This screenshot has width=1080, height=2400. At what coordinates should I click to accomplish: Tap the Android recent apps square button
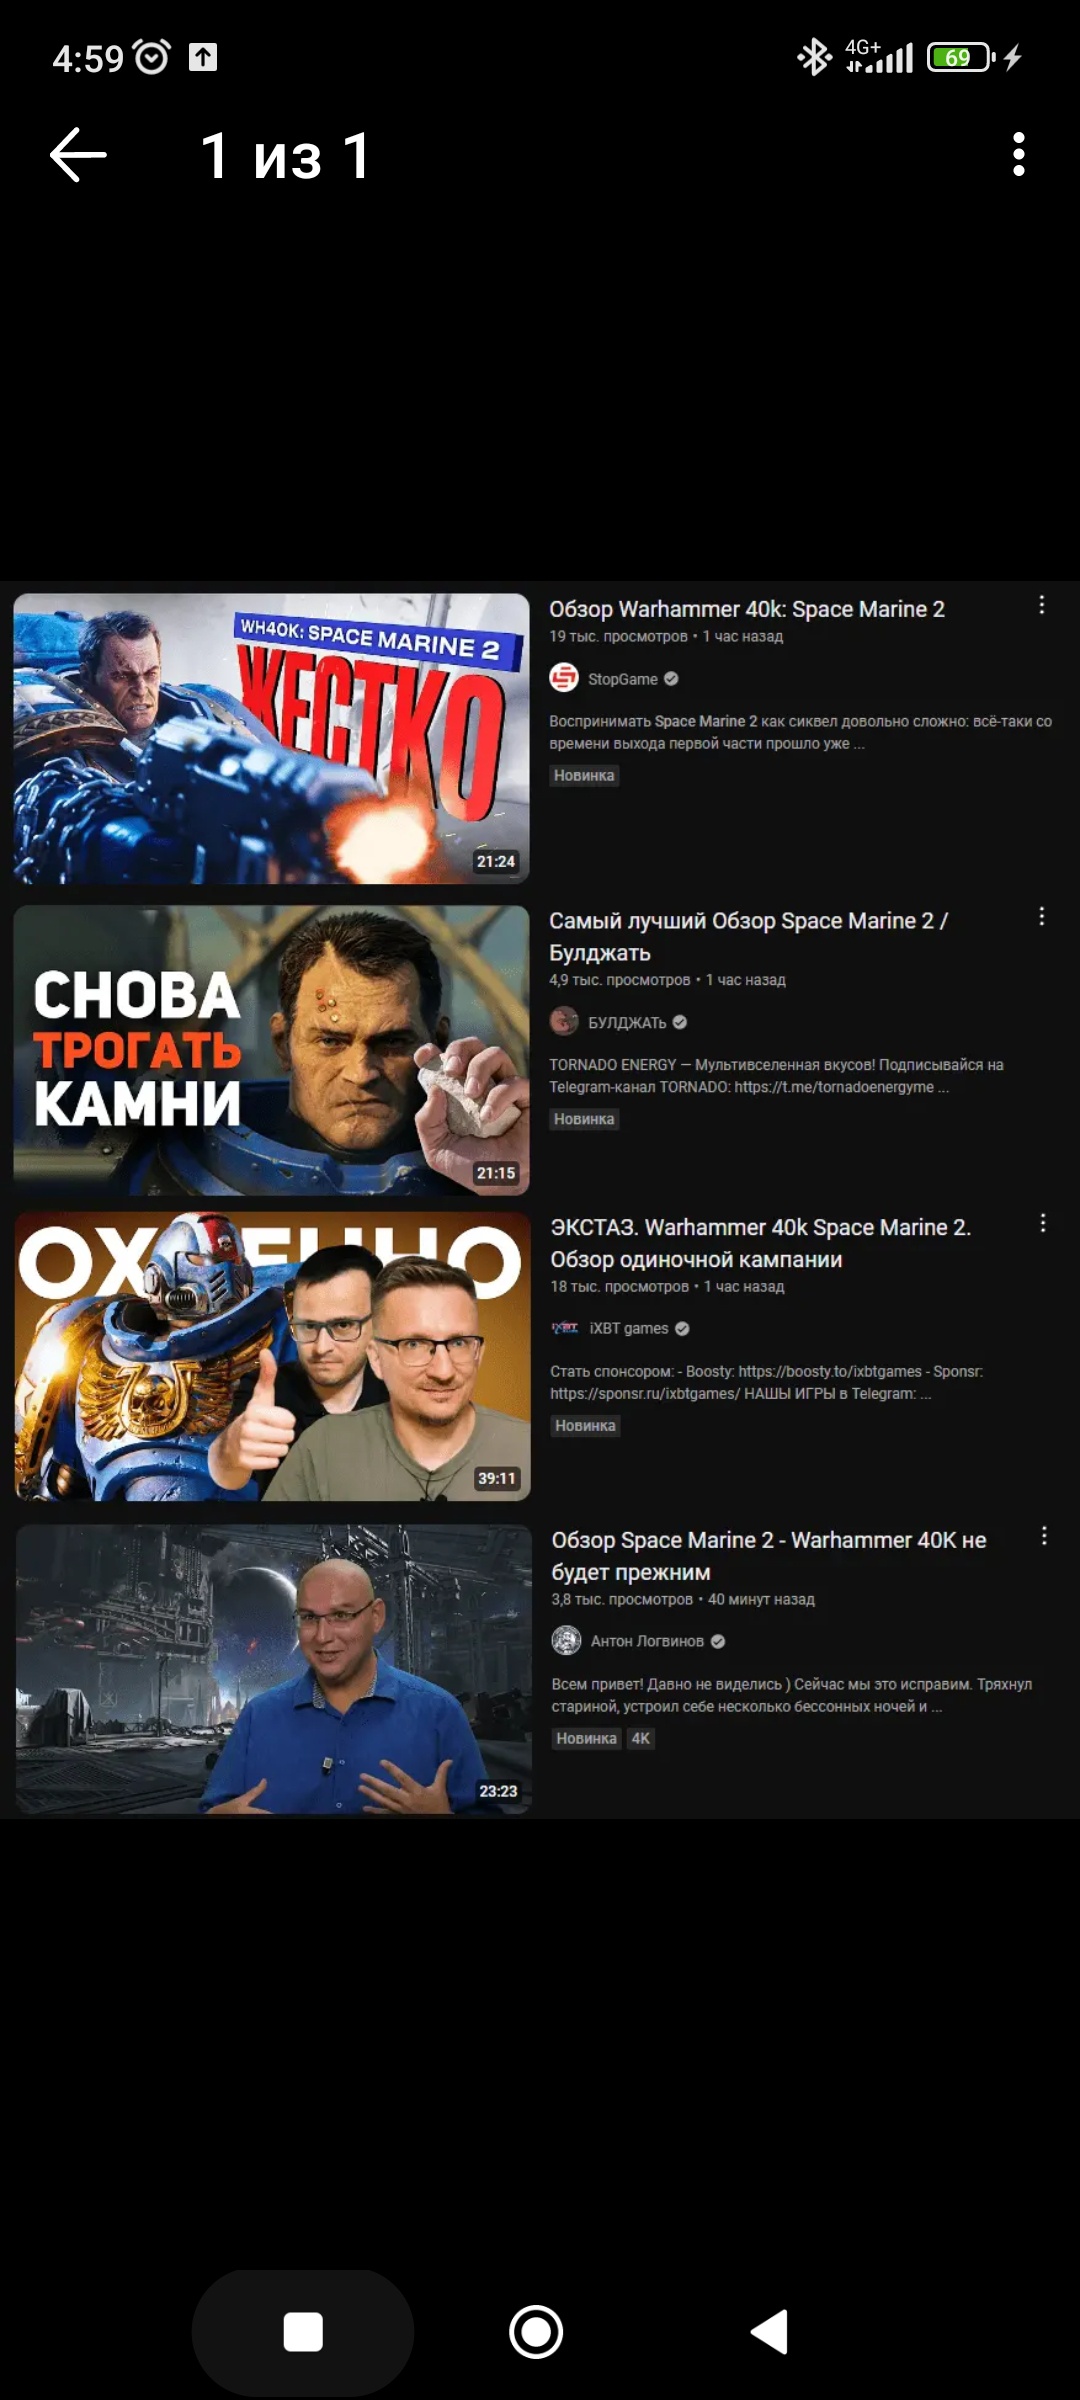[x=303, y=2332]
